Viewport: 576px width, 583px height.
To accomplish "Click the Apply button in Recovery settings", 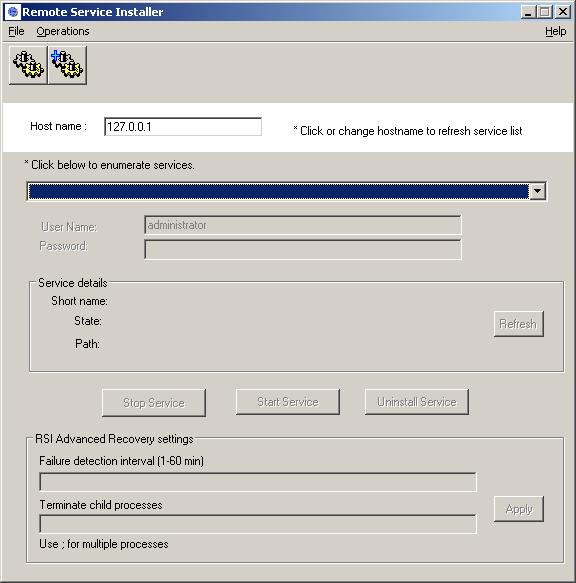I will [x=518, y=509].
